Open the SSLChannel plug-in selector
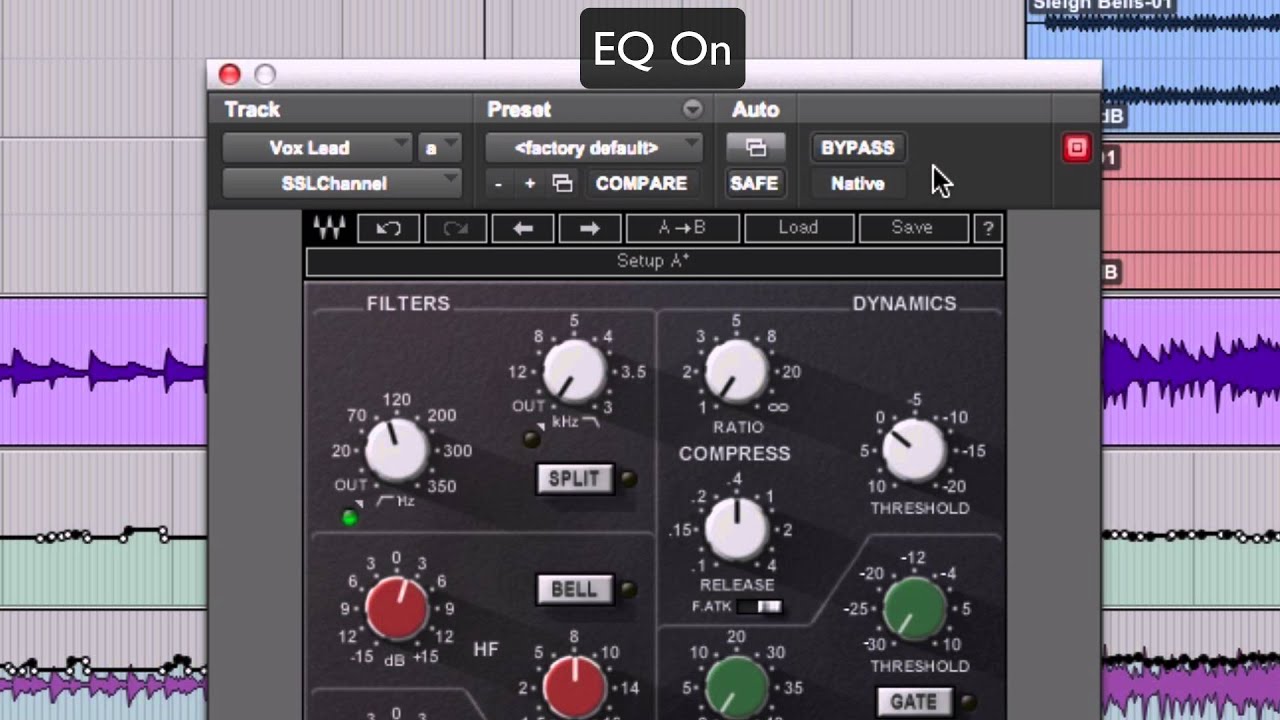 (x=341, y=184)
